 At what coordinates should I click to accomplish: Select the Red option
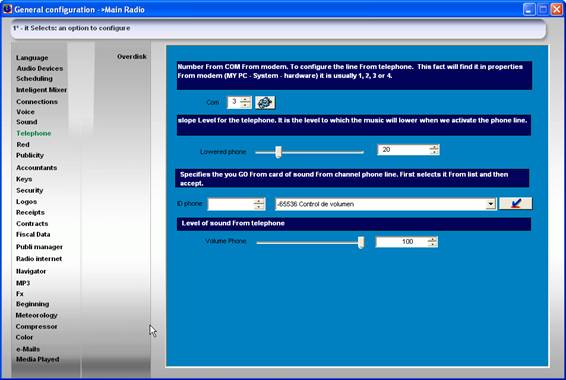point(23,144)
